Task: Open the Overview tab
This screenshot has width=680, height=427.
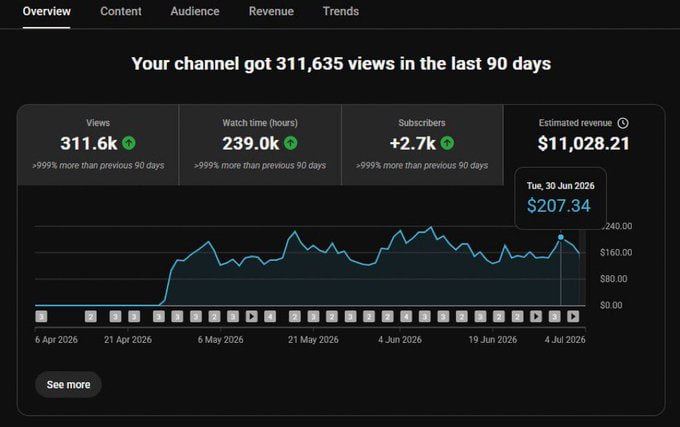Action: pyautogui.click(x=46, y=11)
